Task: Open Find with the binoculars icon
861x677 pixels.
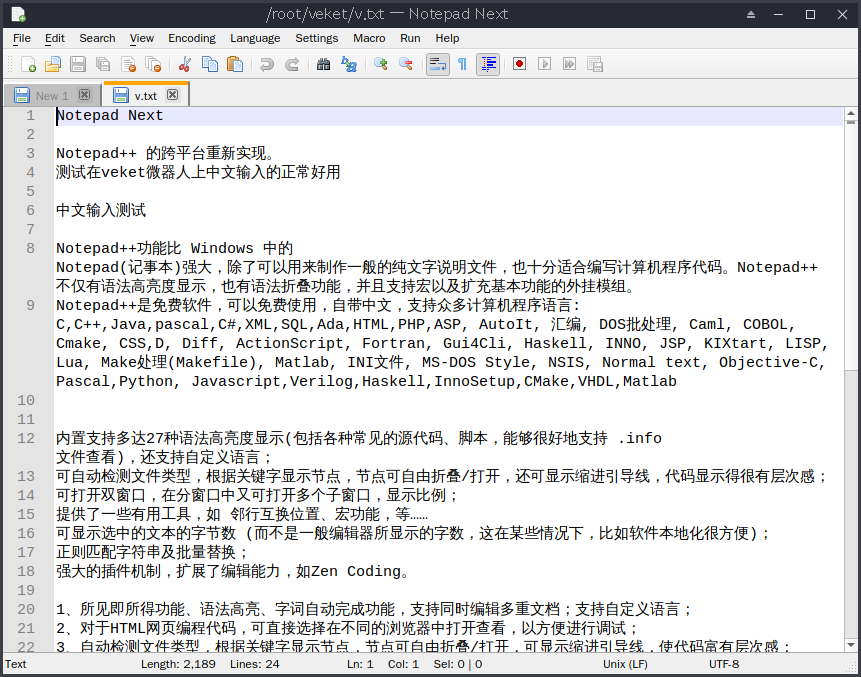Action: coord(323,64)
